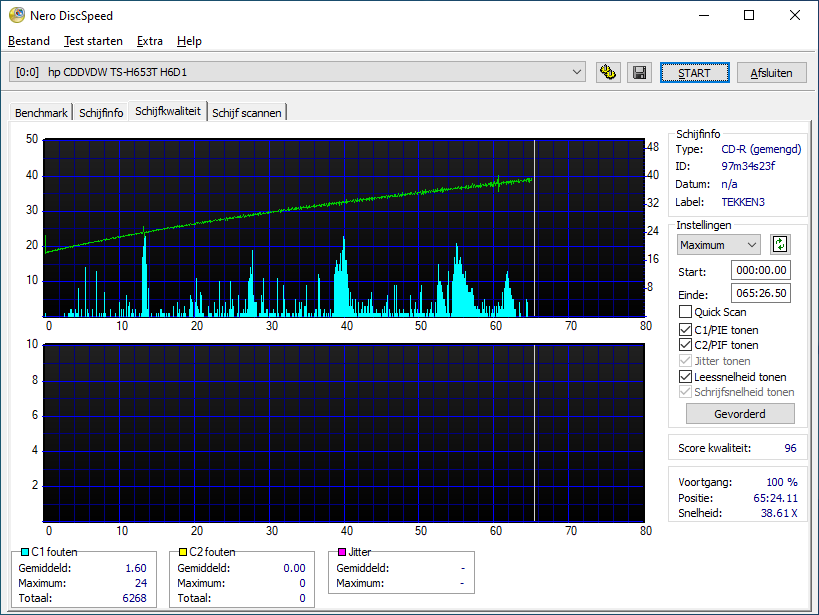Click the C1 Gemiddeld value 1.60
The height and width of the screenshot is (615, 819).
(136, 568)
